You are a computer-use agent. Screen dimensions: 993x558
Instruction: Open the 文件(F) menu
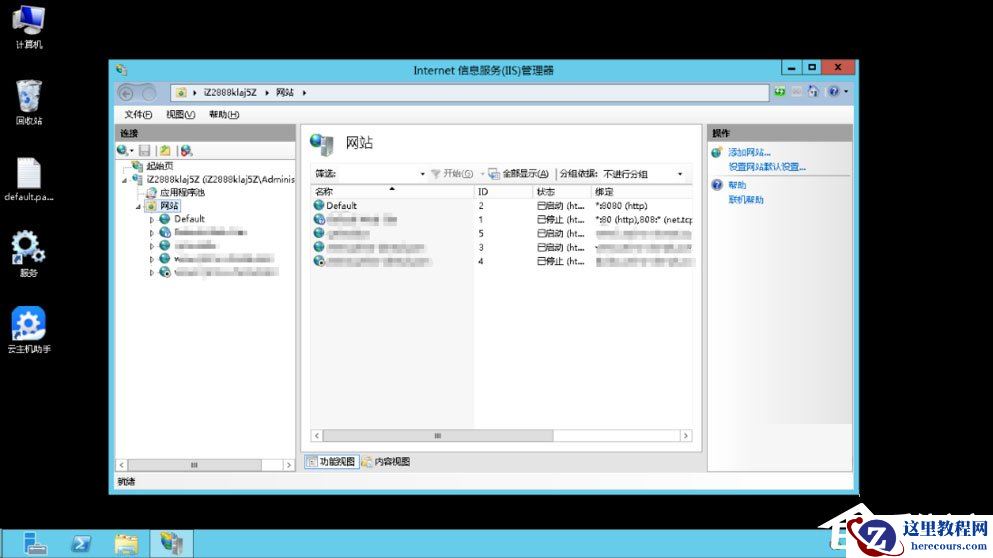137,115
